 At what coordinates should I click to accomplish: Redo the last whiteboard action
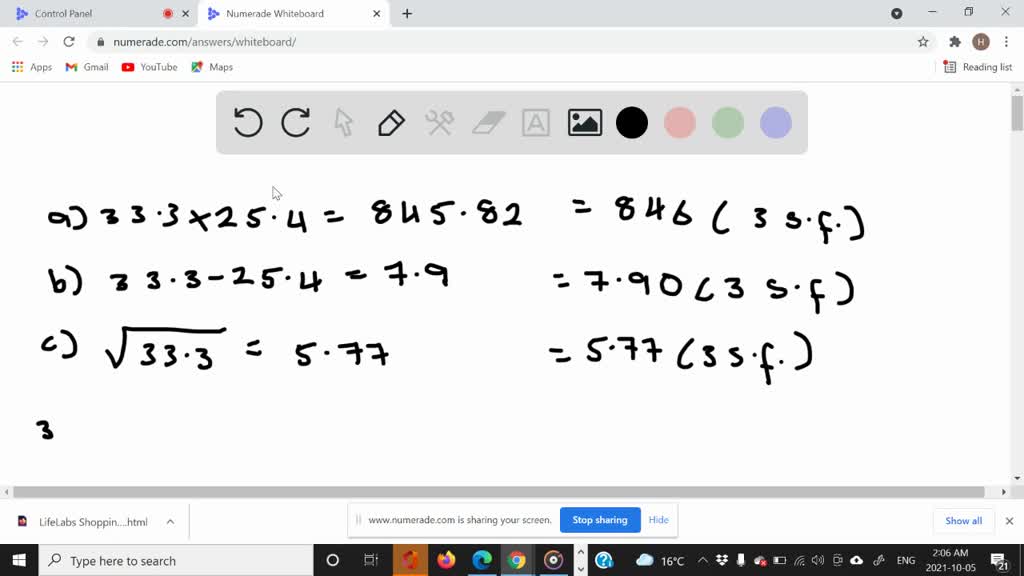(295, 122)
